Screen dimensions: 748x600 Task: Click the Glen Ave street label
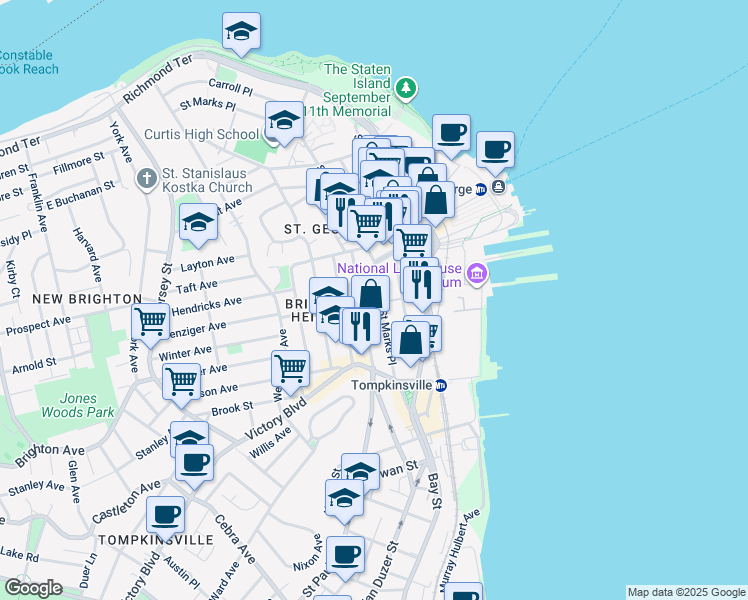click(x=73, y=481)
